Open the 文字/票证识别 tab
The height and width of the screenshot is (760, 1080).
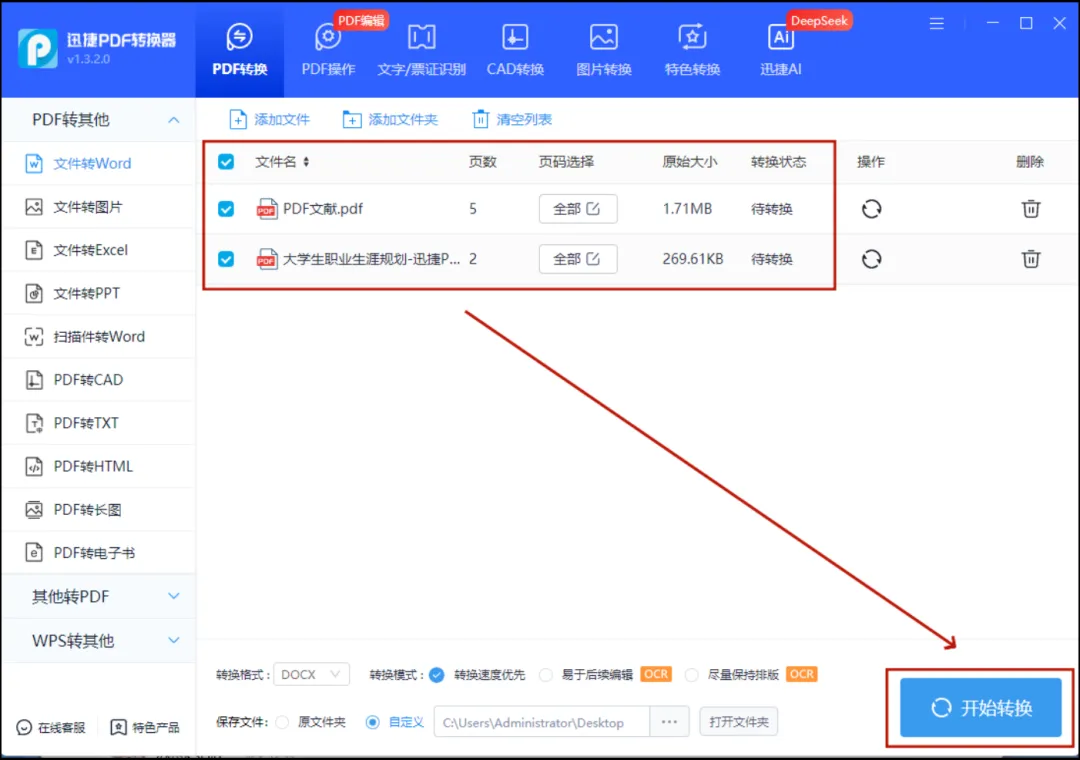coord(422,50)
